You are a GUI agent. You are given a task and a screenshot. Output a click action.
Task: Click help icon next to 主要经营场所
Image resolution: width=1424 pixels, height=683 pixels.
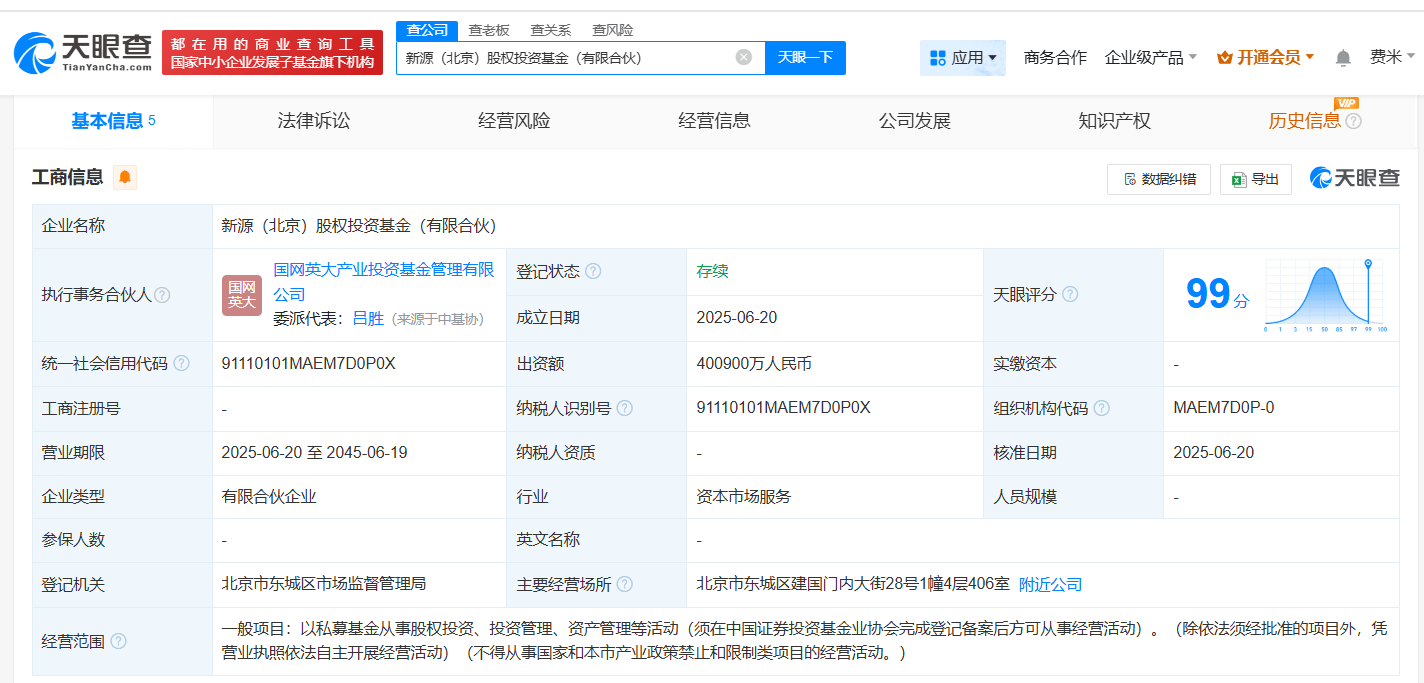(625, 584)
